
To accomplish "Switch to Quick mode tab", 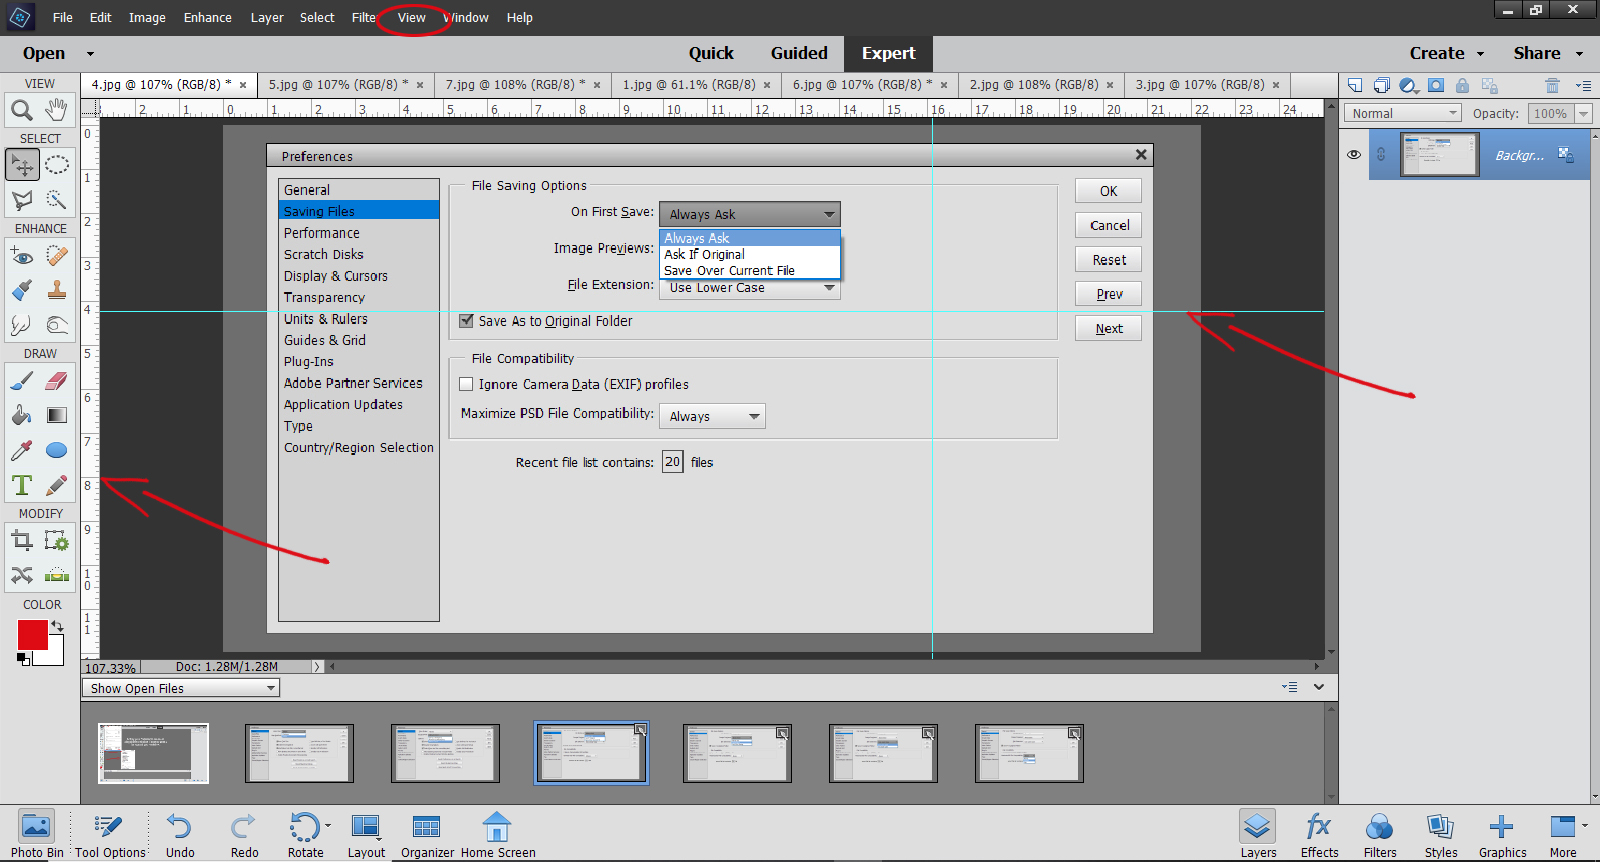I will tap(711, 53).
